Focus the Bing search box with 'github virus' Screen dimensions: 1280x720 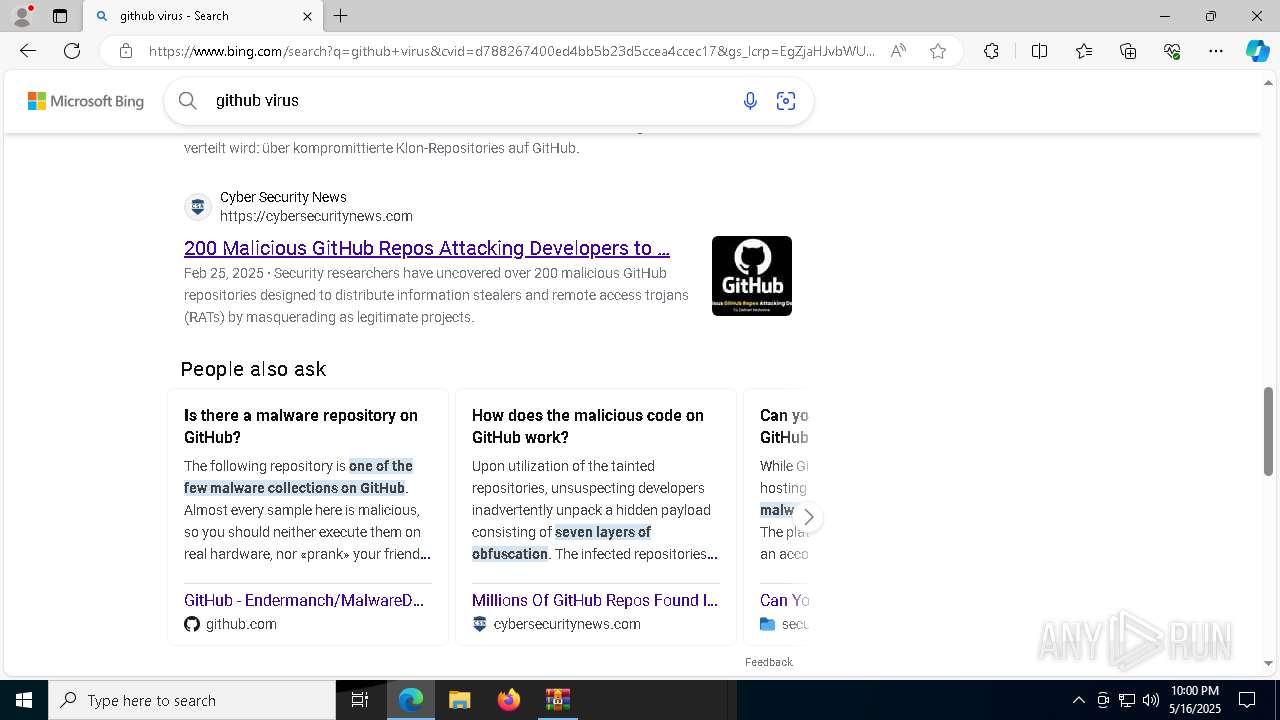pyautogui.click(x=470, y=100)
